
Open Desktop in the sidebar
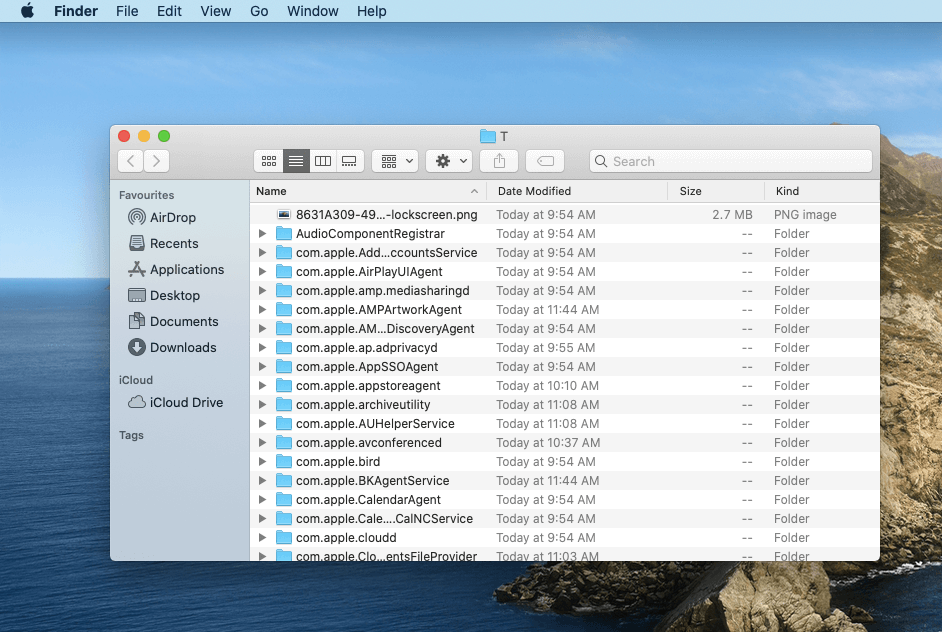(x=164, y=295)
